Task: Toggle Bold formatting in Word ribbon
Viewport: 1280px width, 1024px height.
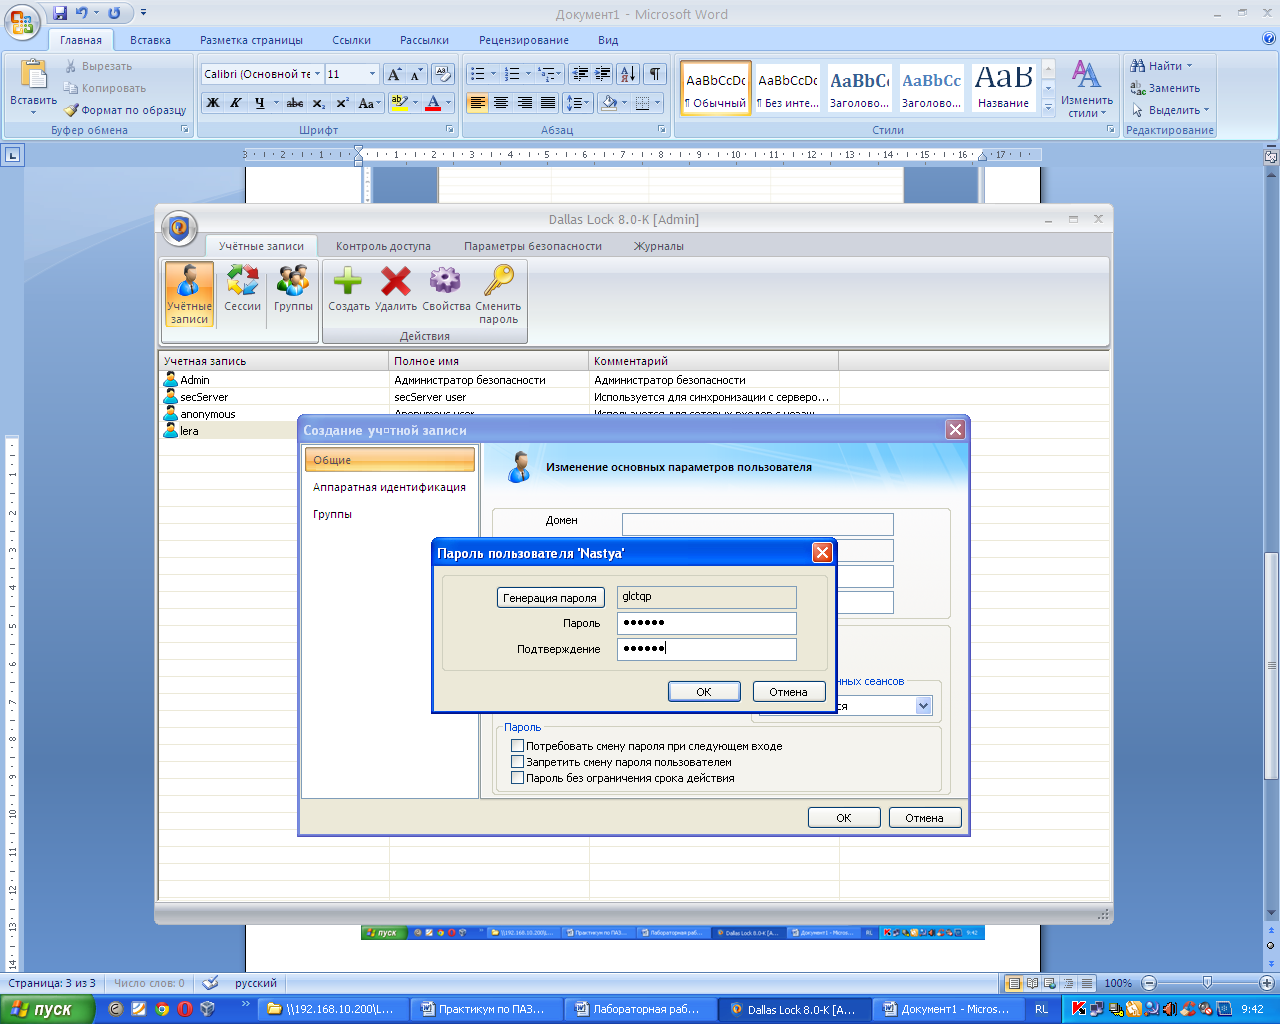Action: point(213,103)
